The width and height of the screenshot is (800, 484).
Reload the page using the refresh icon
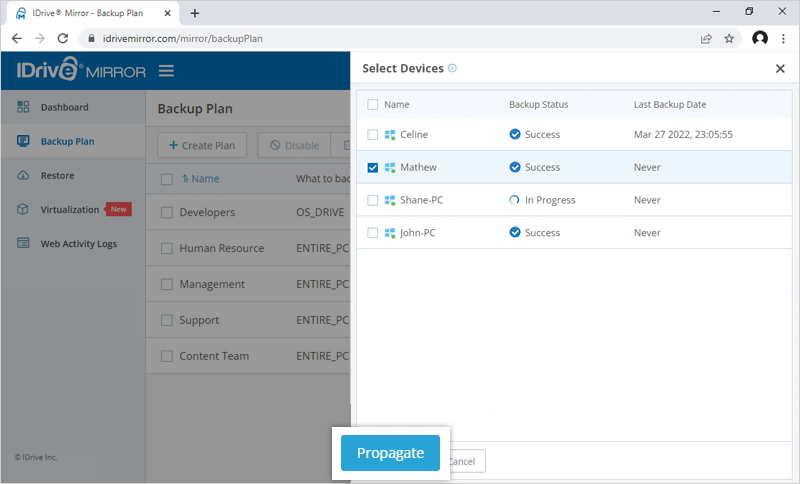pos(63,38)
